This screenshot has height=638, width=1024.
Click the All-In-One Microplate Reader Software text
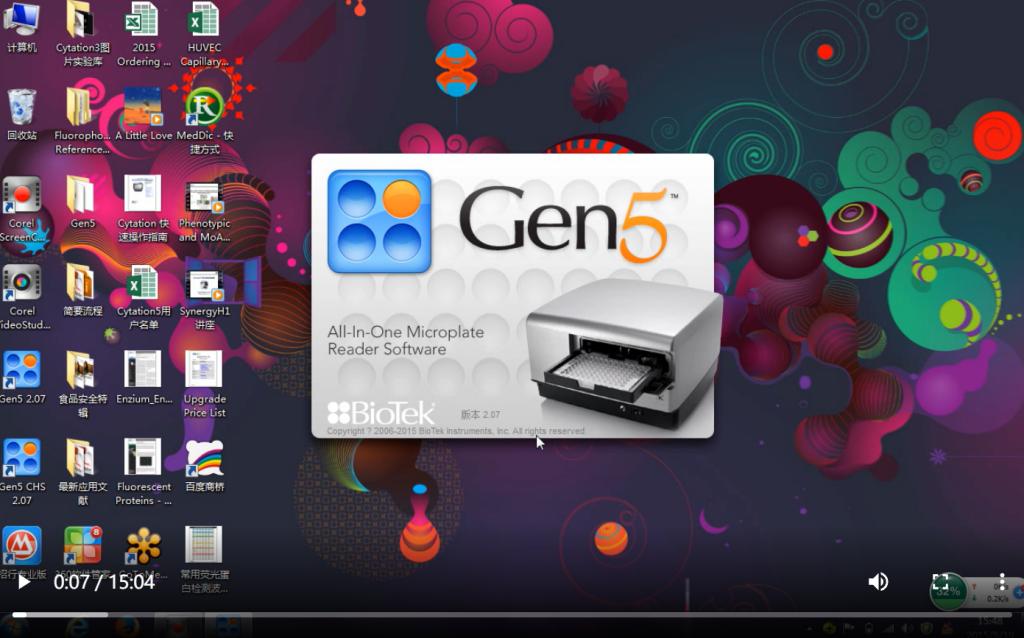coord(406,340)
